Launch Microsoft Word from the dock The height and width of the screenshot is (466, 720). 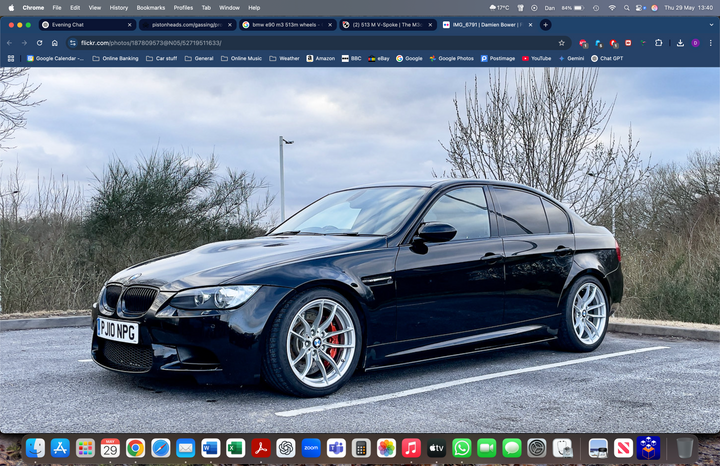point(210,448)
